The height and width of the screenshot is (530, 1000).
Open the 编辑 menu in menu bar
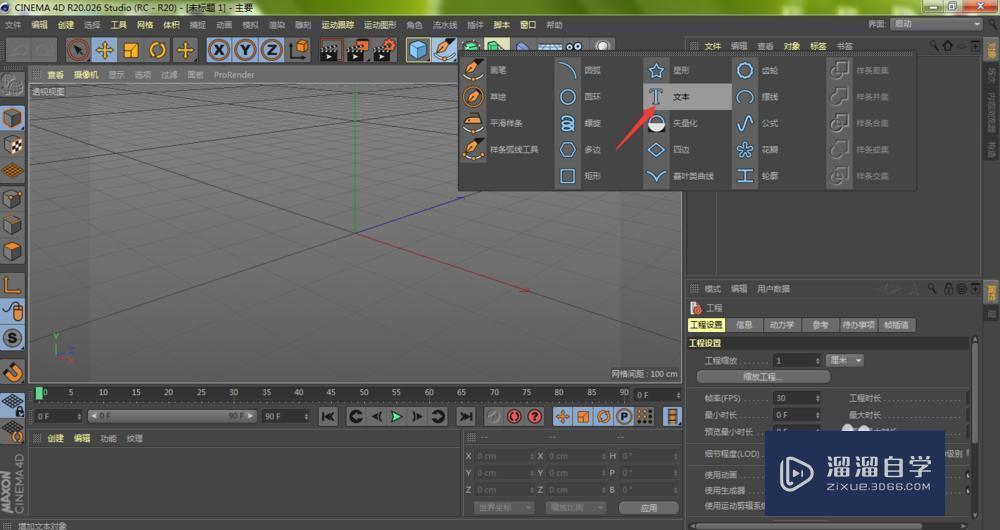point(40,25)
